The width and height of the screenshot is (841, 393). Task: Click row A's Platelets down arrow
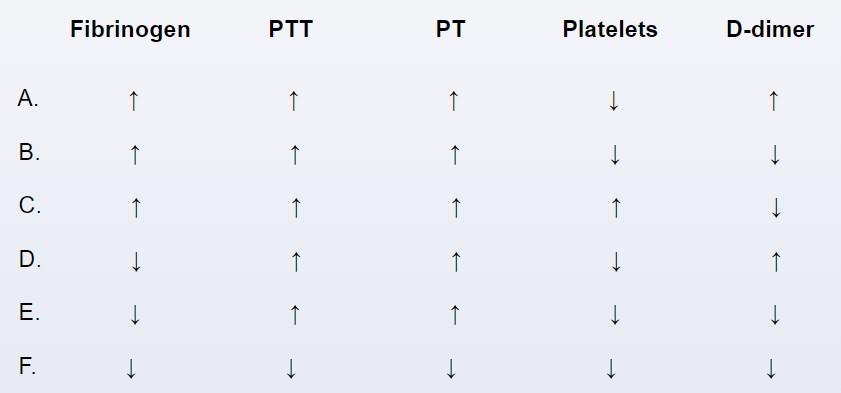614,101
